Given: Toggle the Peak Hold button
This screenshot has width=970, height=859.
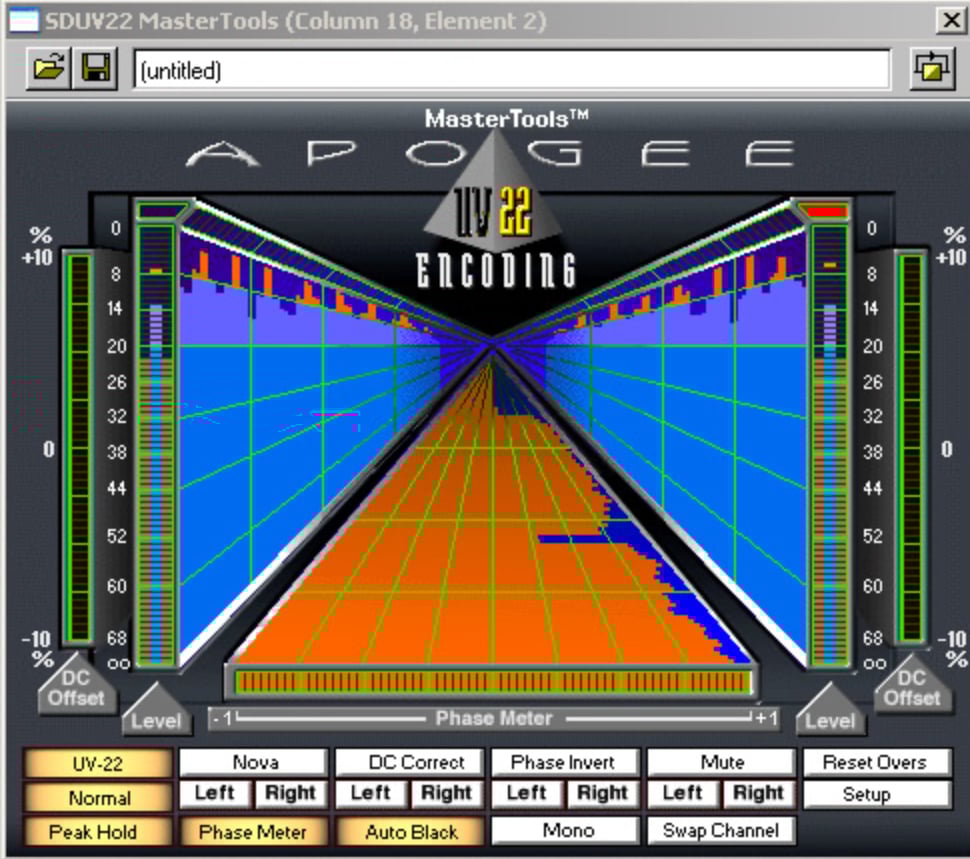Looking at the screenshot, I should tap(98, 832).
